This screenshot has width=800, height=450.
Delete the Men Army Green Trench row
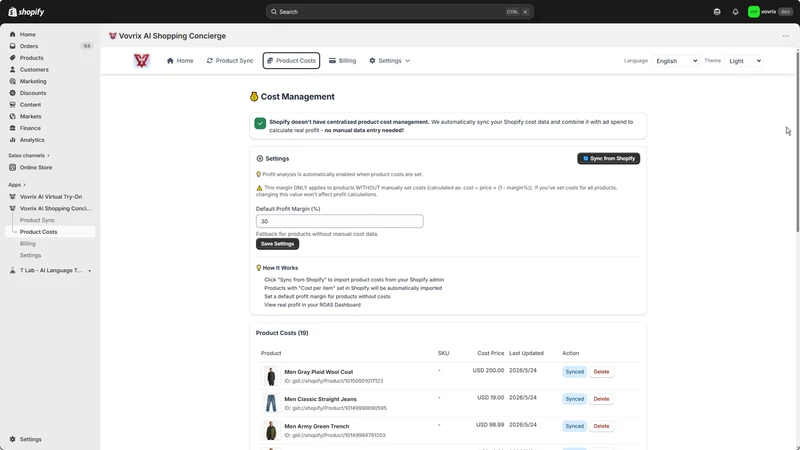tap(601, 426)
